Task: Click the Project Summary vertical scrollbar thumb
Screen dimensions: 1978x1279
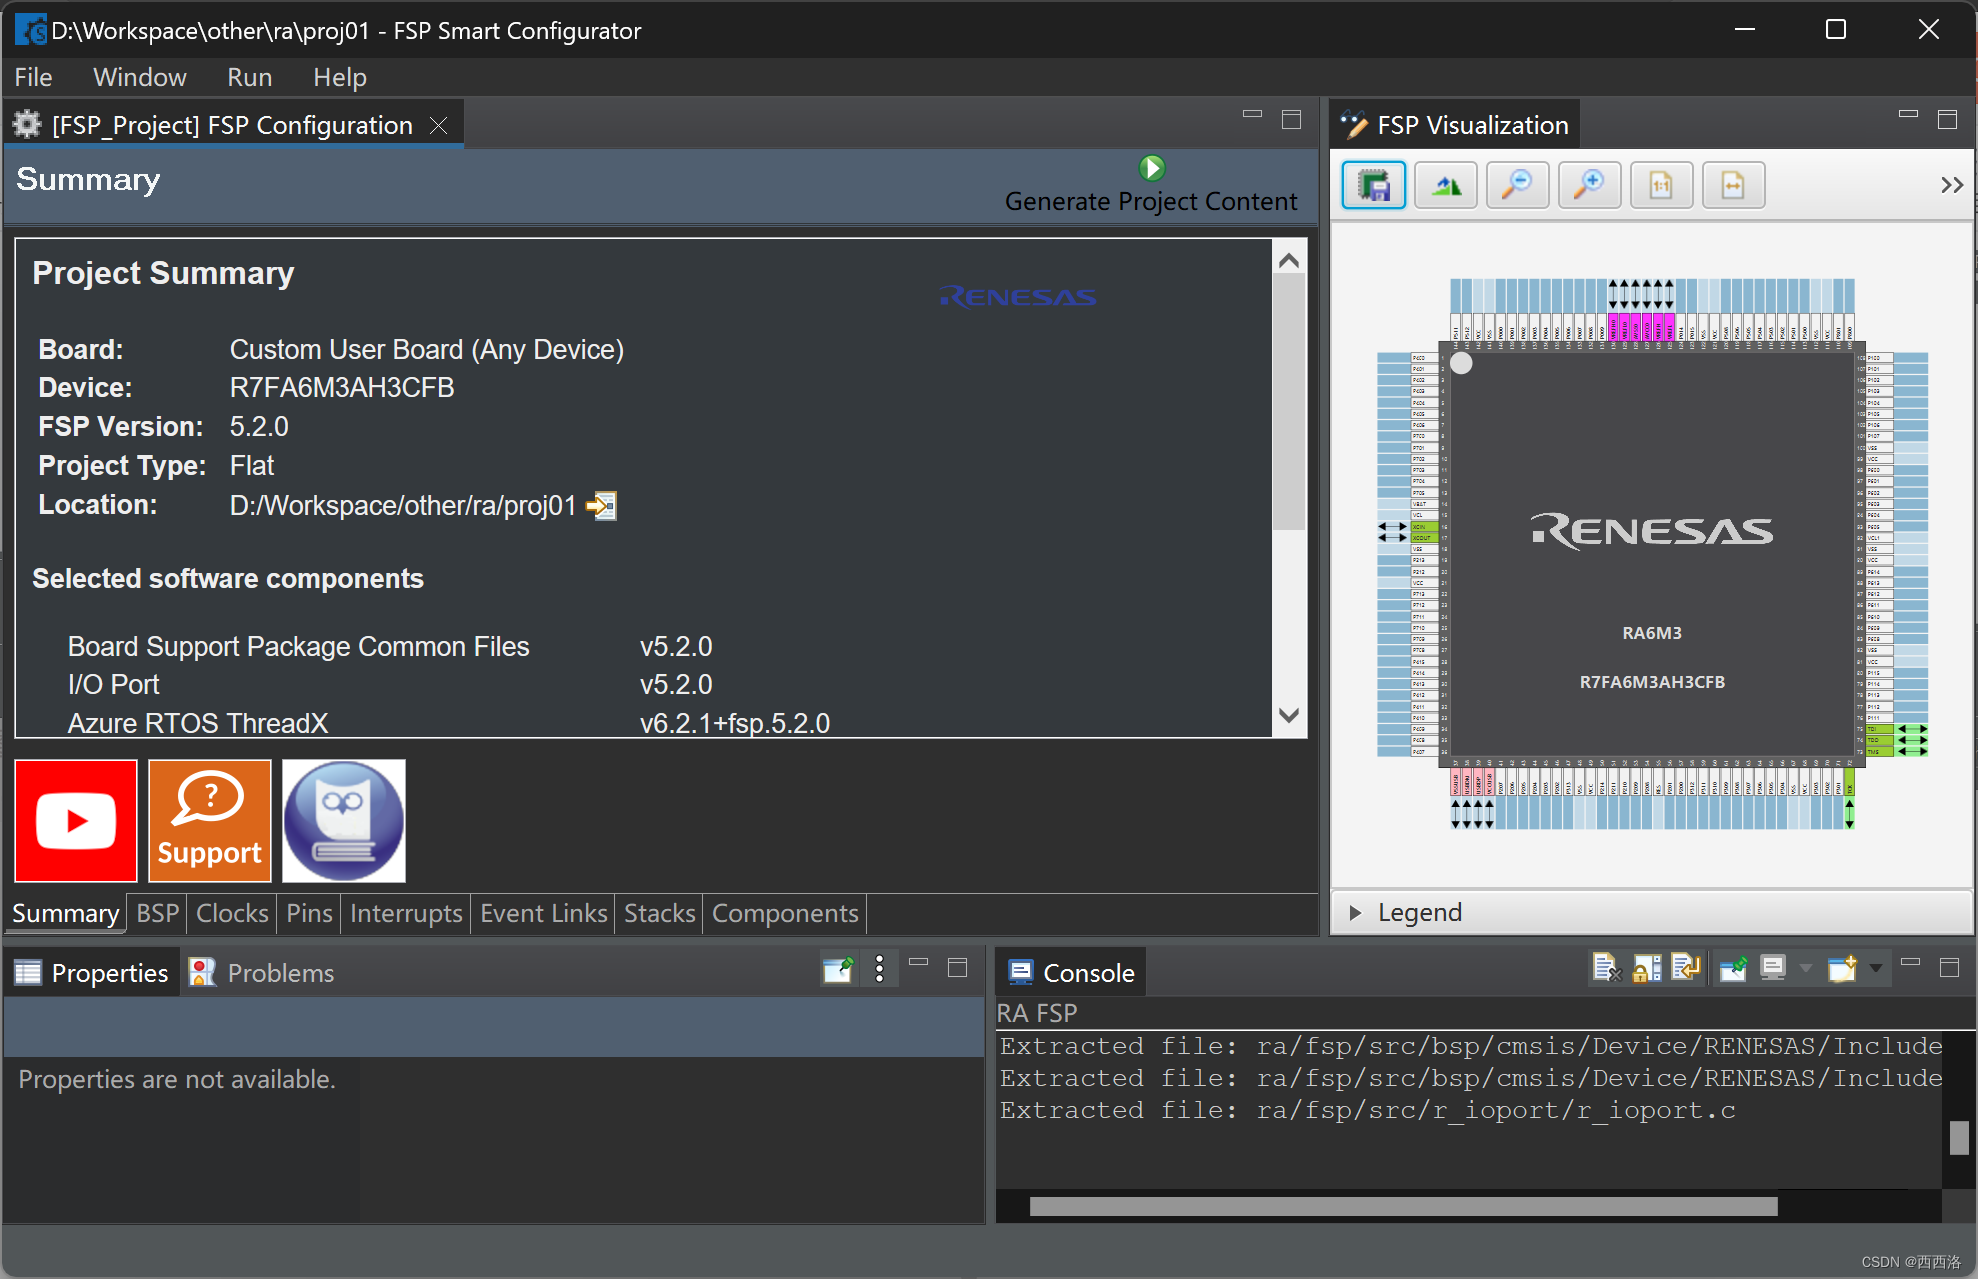Action: [1289, 402]
